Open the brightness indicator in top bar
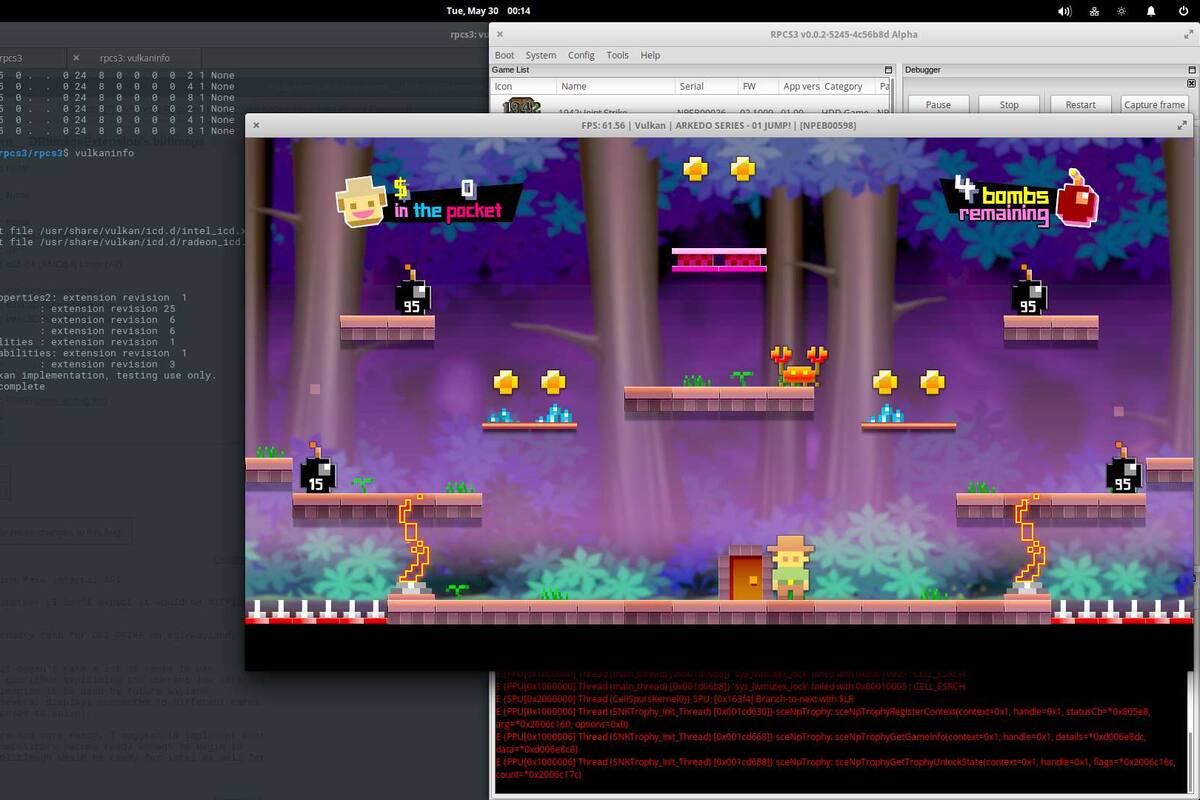The width and height of the screenshot is (1200, 800). (x=1122, y=11)
